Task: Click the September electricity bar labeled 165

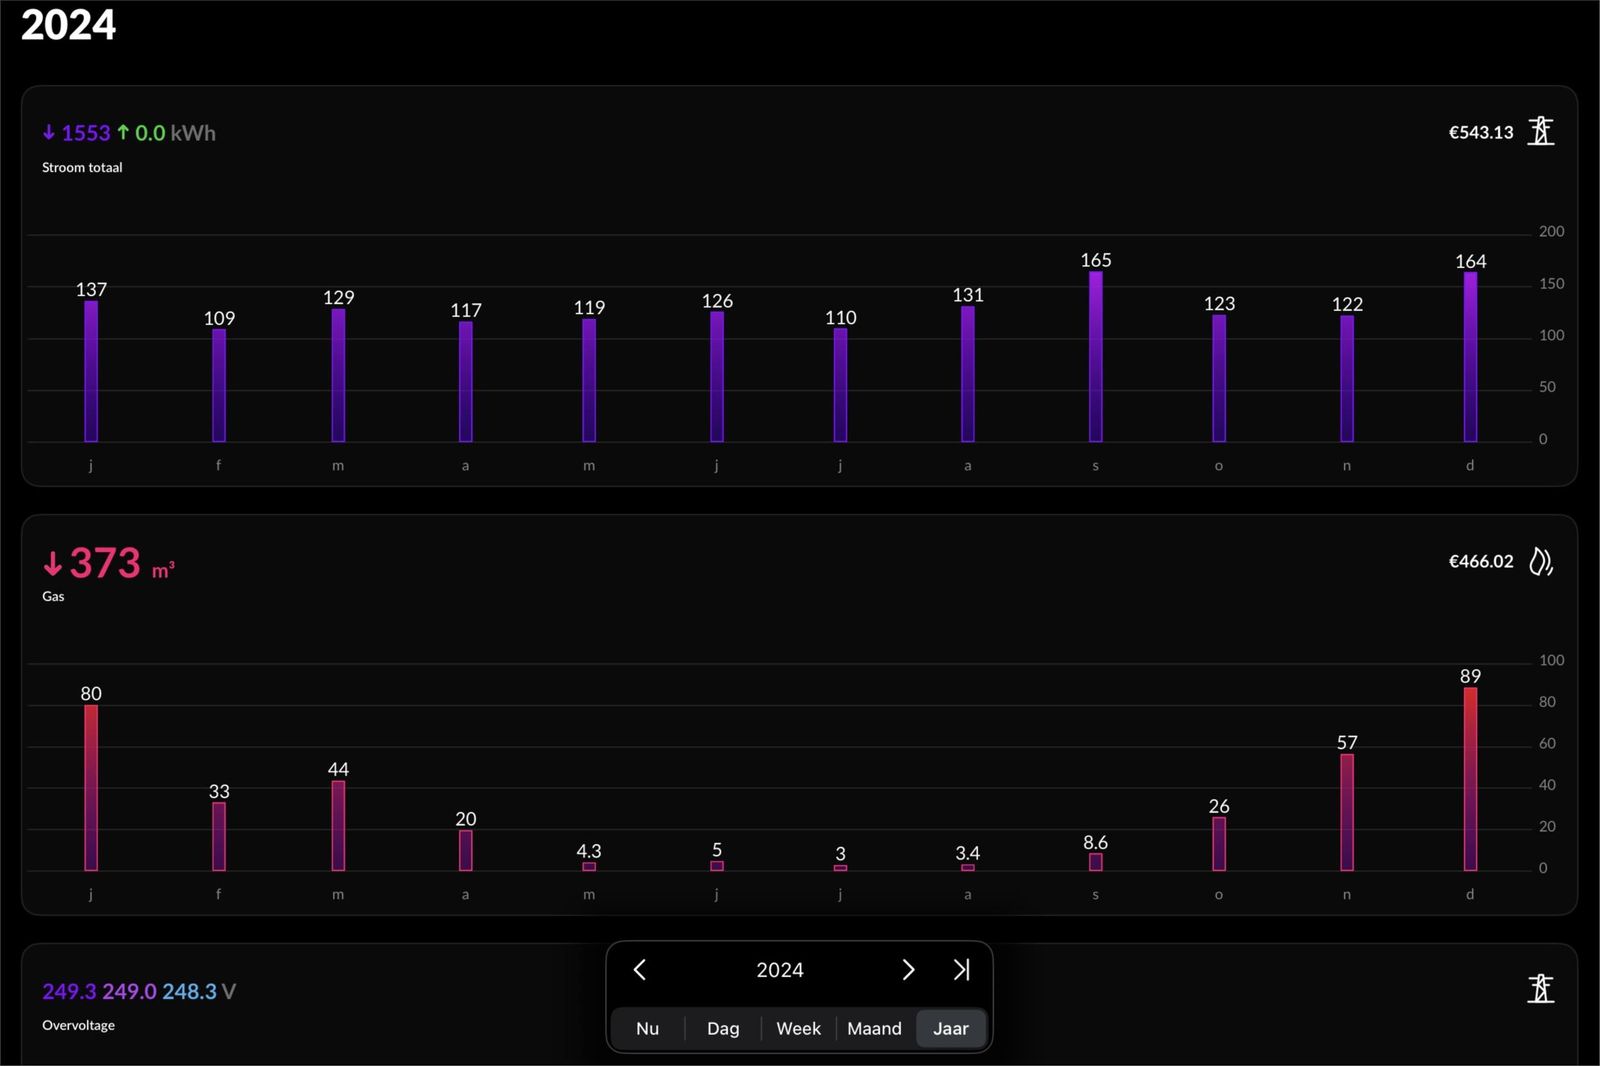Action: pos(1095,357)
